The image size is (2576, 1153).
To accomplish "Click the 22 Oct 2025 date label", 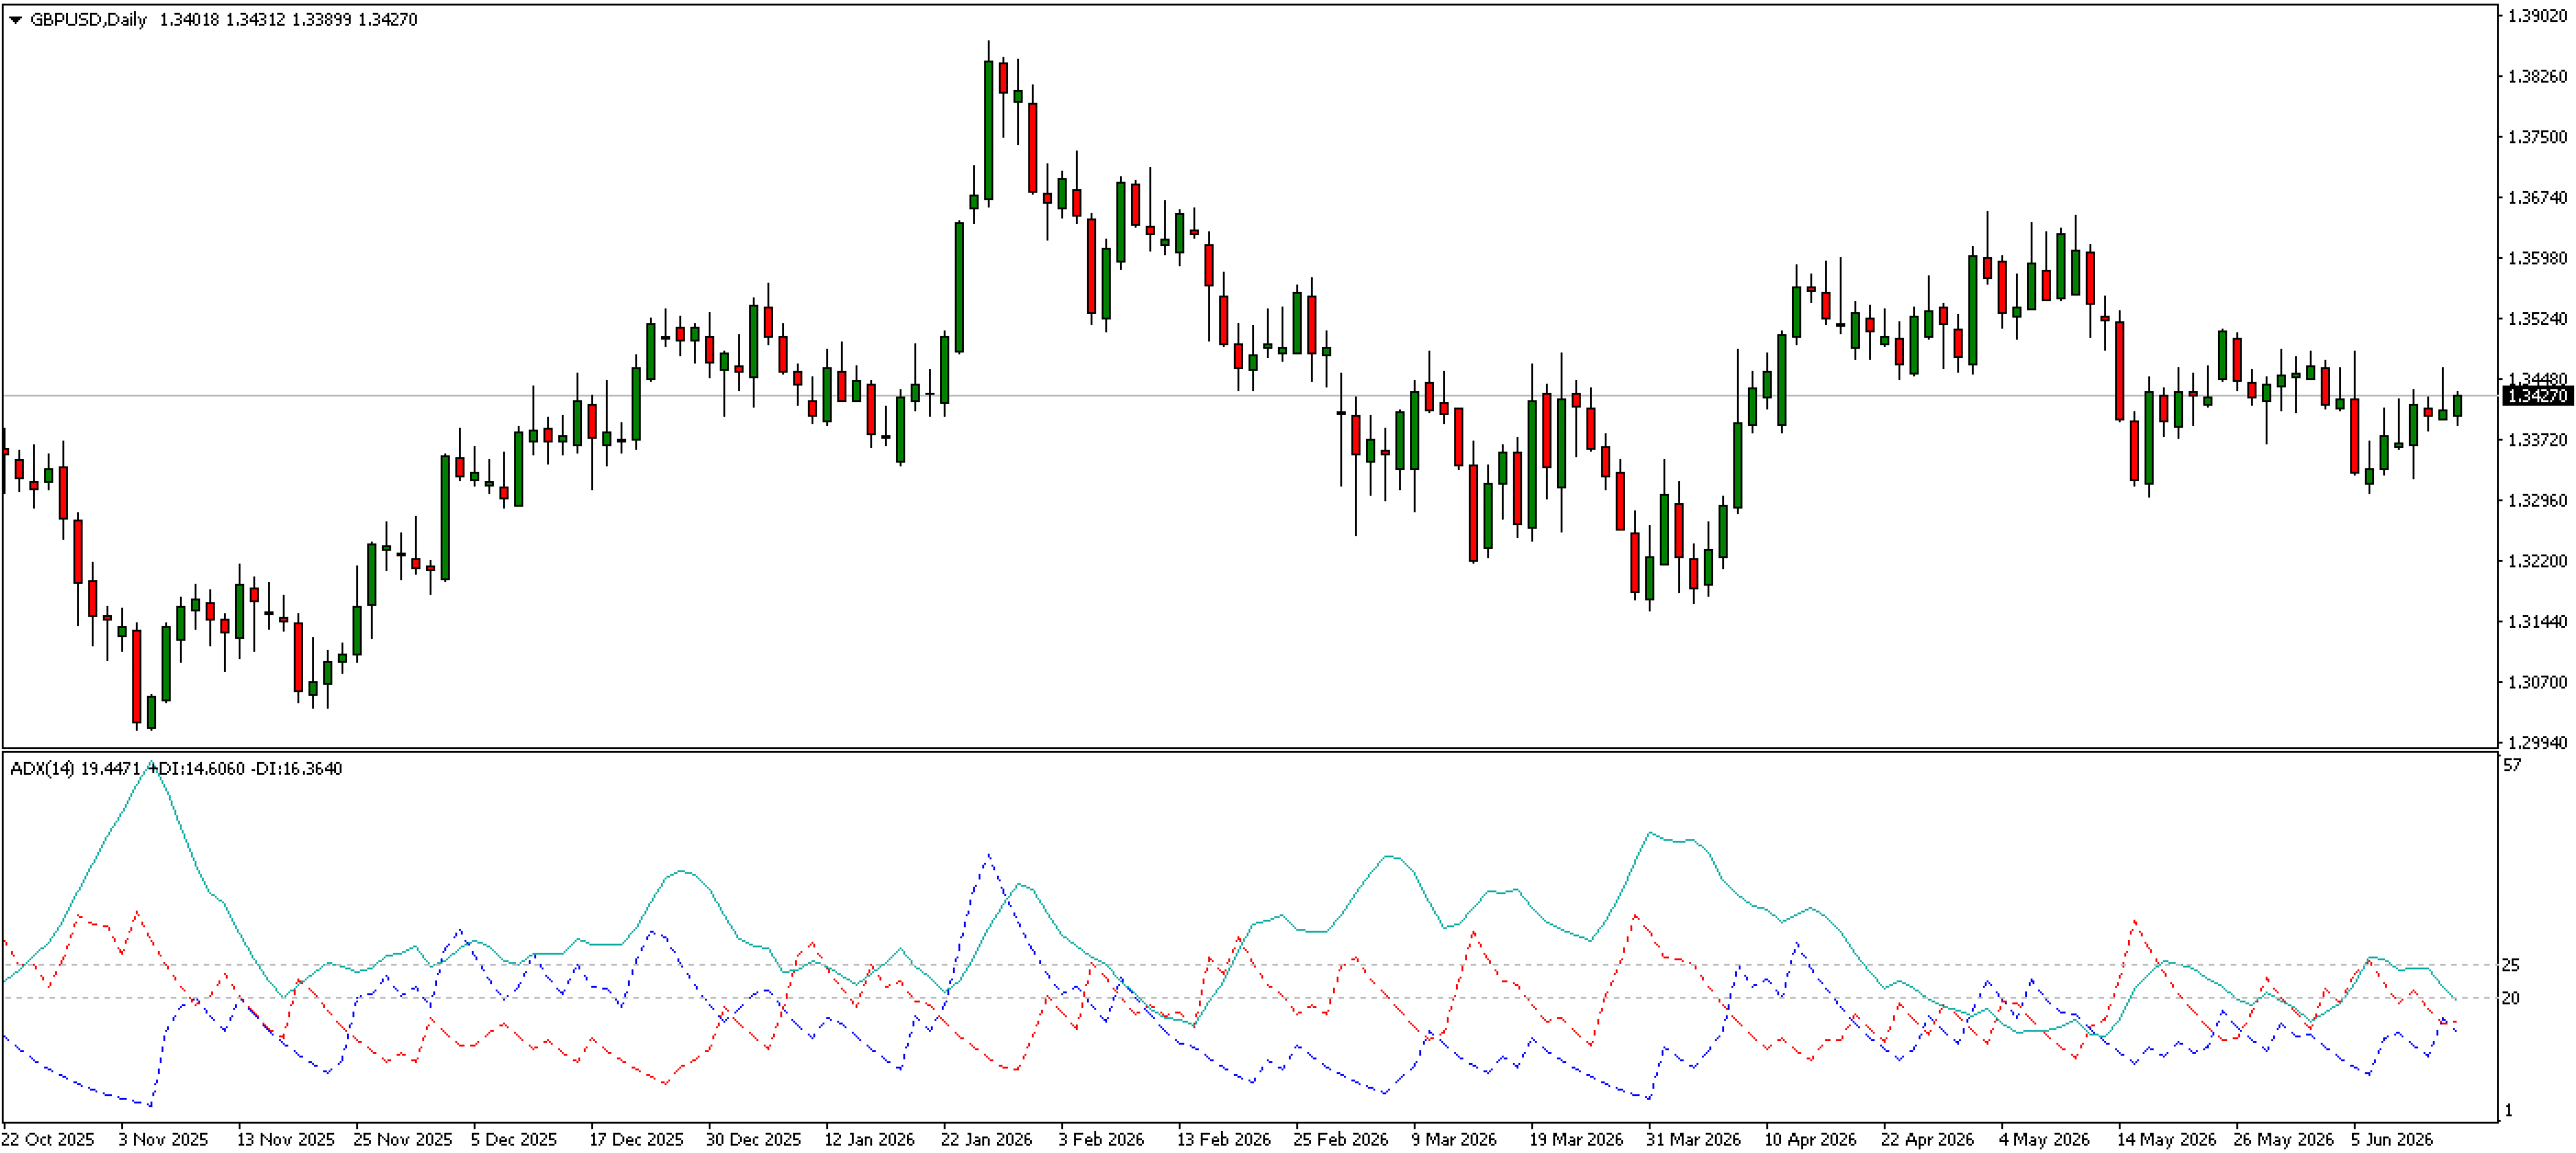I will click(48, 1140).
